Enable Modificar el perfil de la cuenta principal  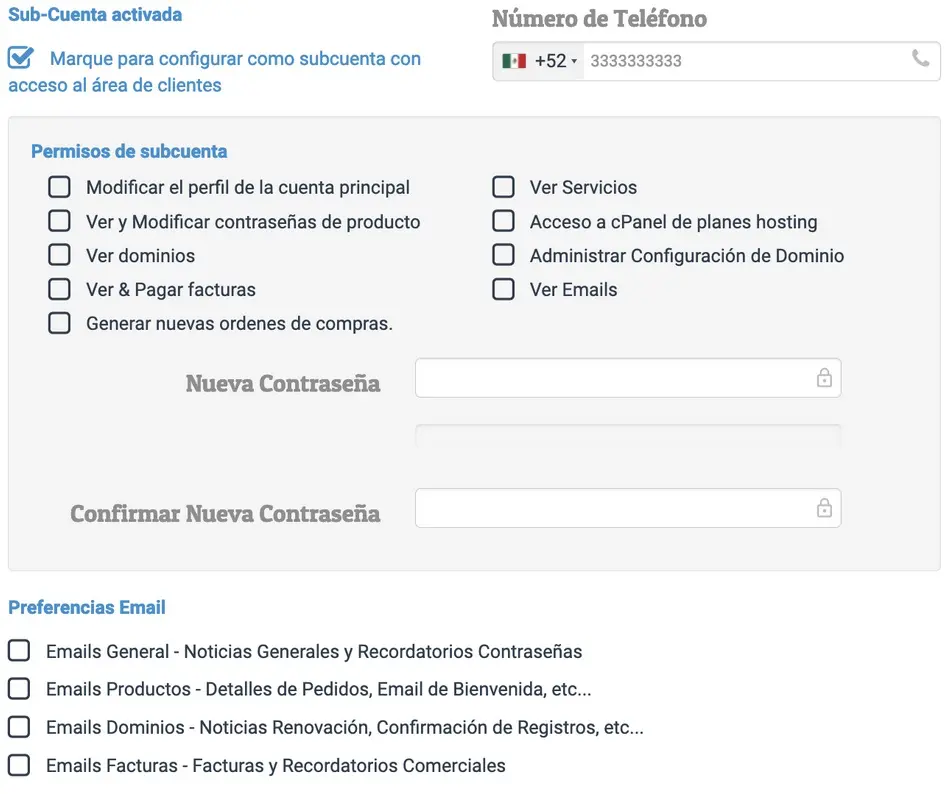pyautogui.click(x=59, y=187)
